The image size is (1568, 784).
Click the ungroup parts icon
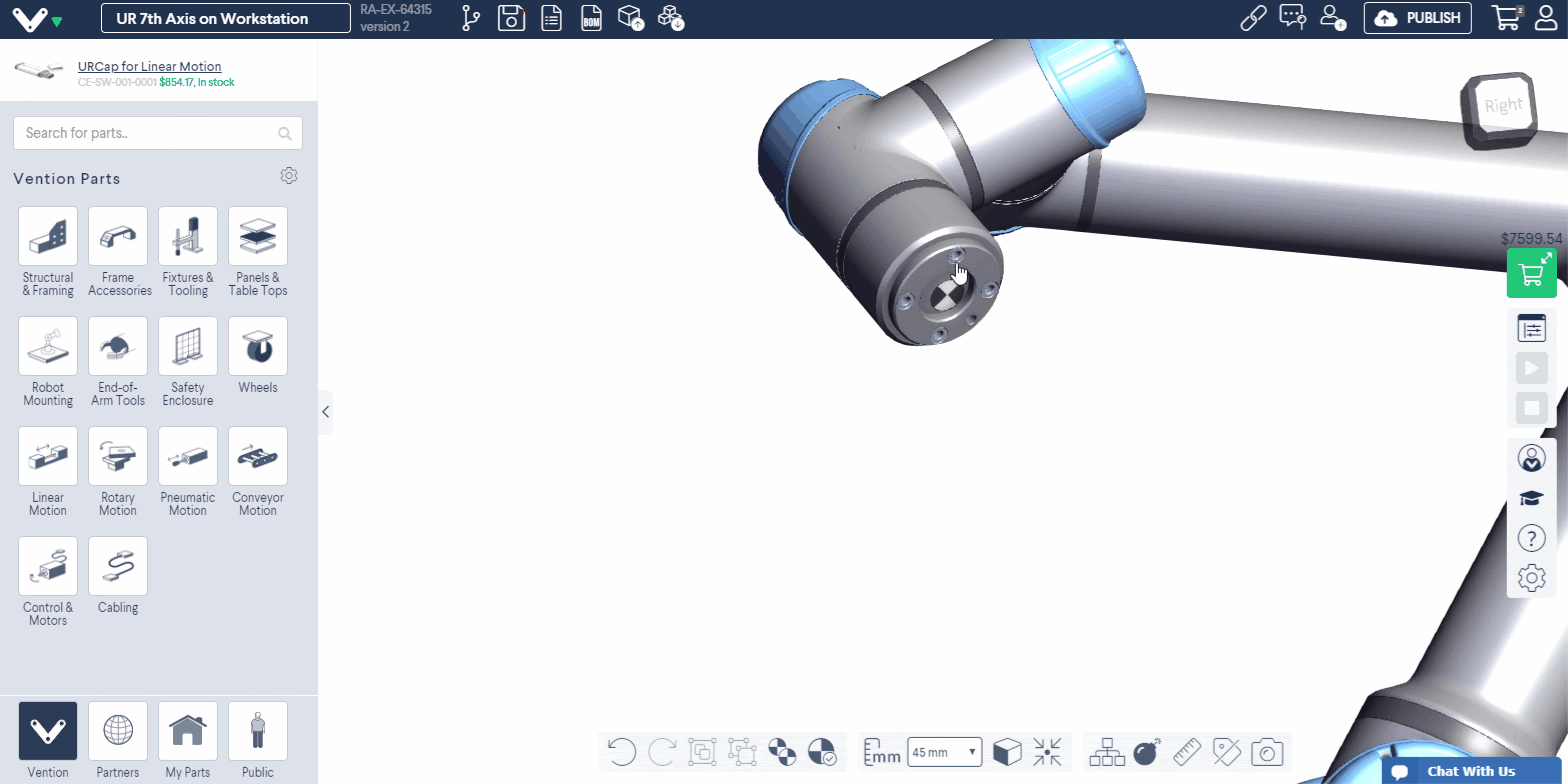(741, 752)
